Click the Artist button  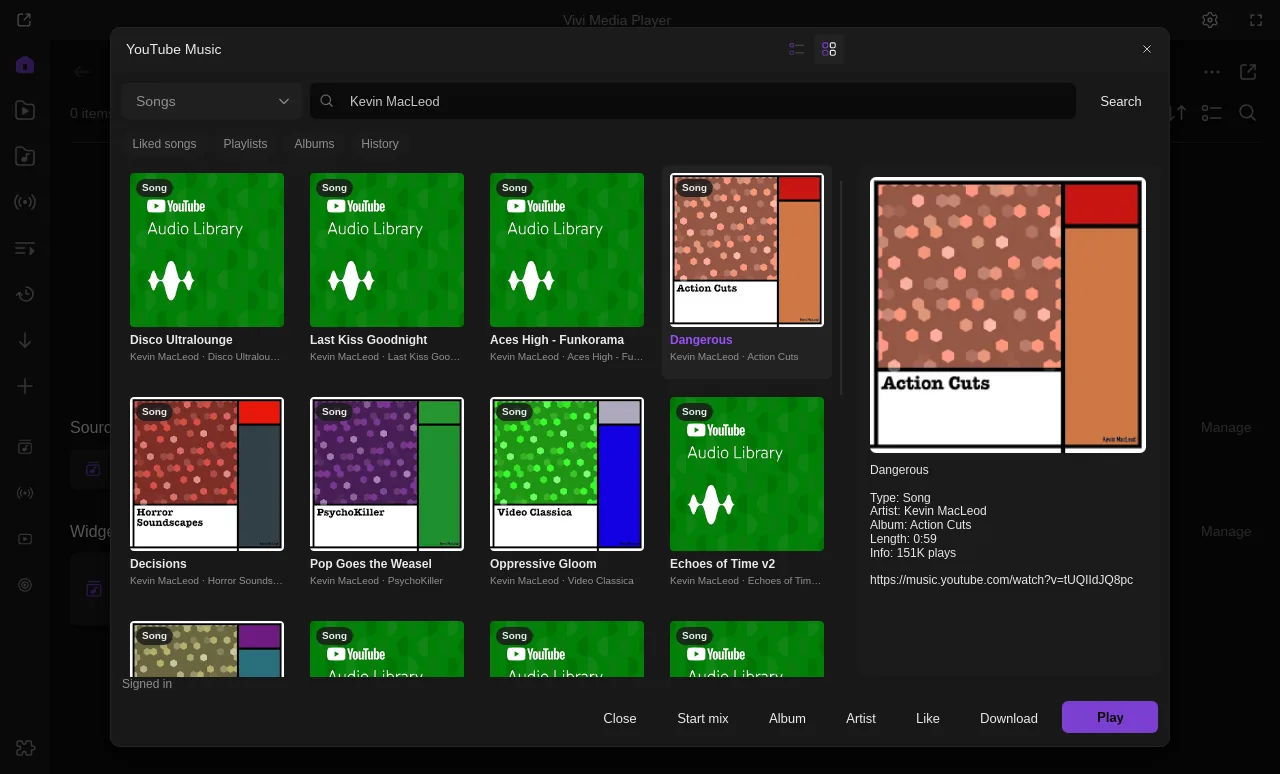point(861,718)
